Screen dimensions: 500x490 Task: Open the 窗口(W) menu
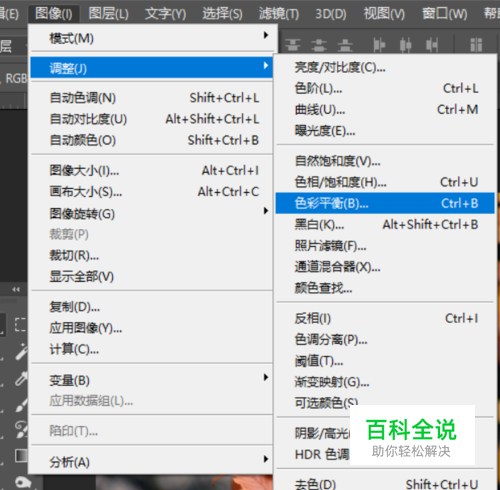444,14
